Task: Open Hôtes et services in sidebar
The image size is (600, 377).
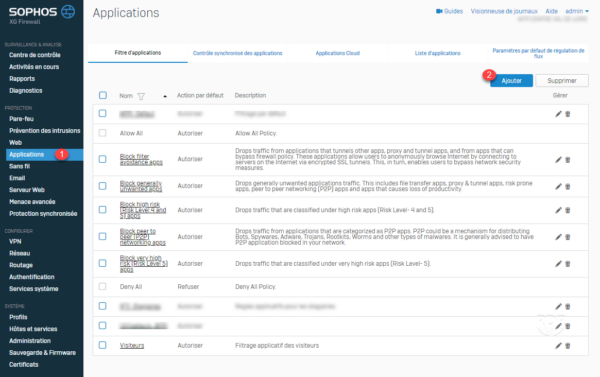Action: point(33,329)
